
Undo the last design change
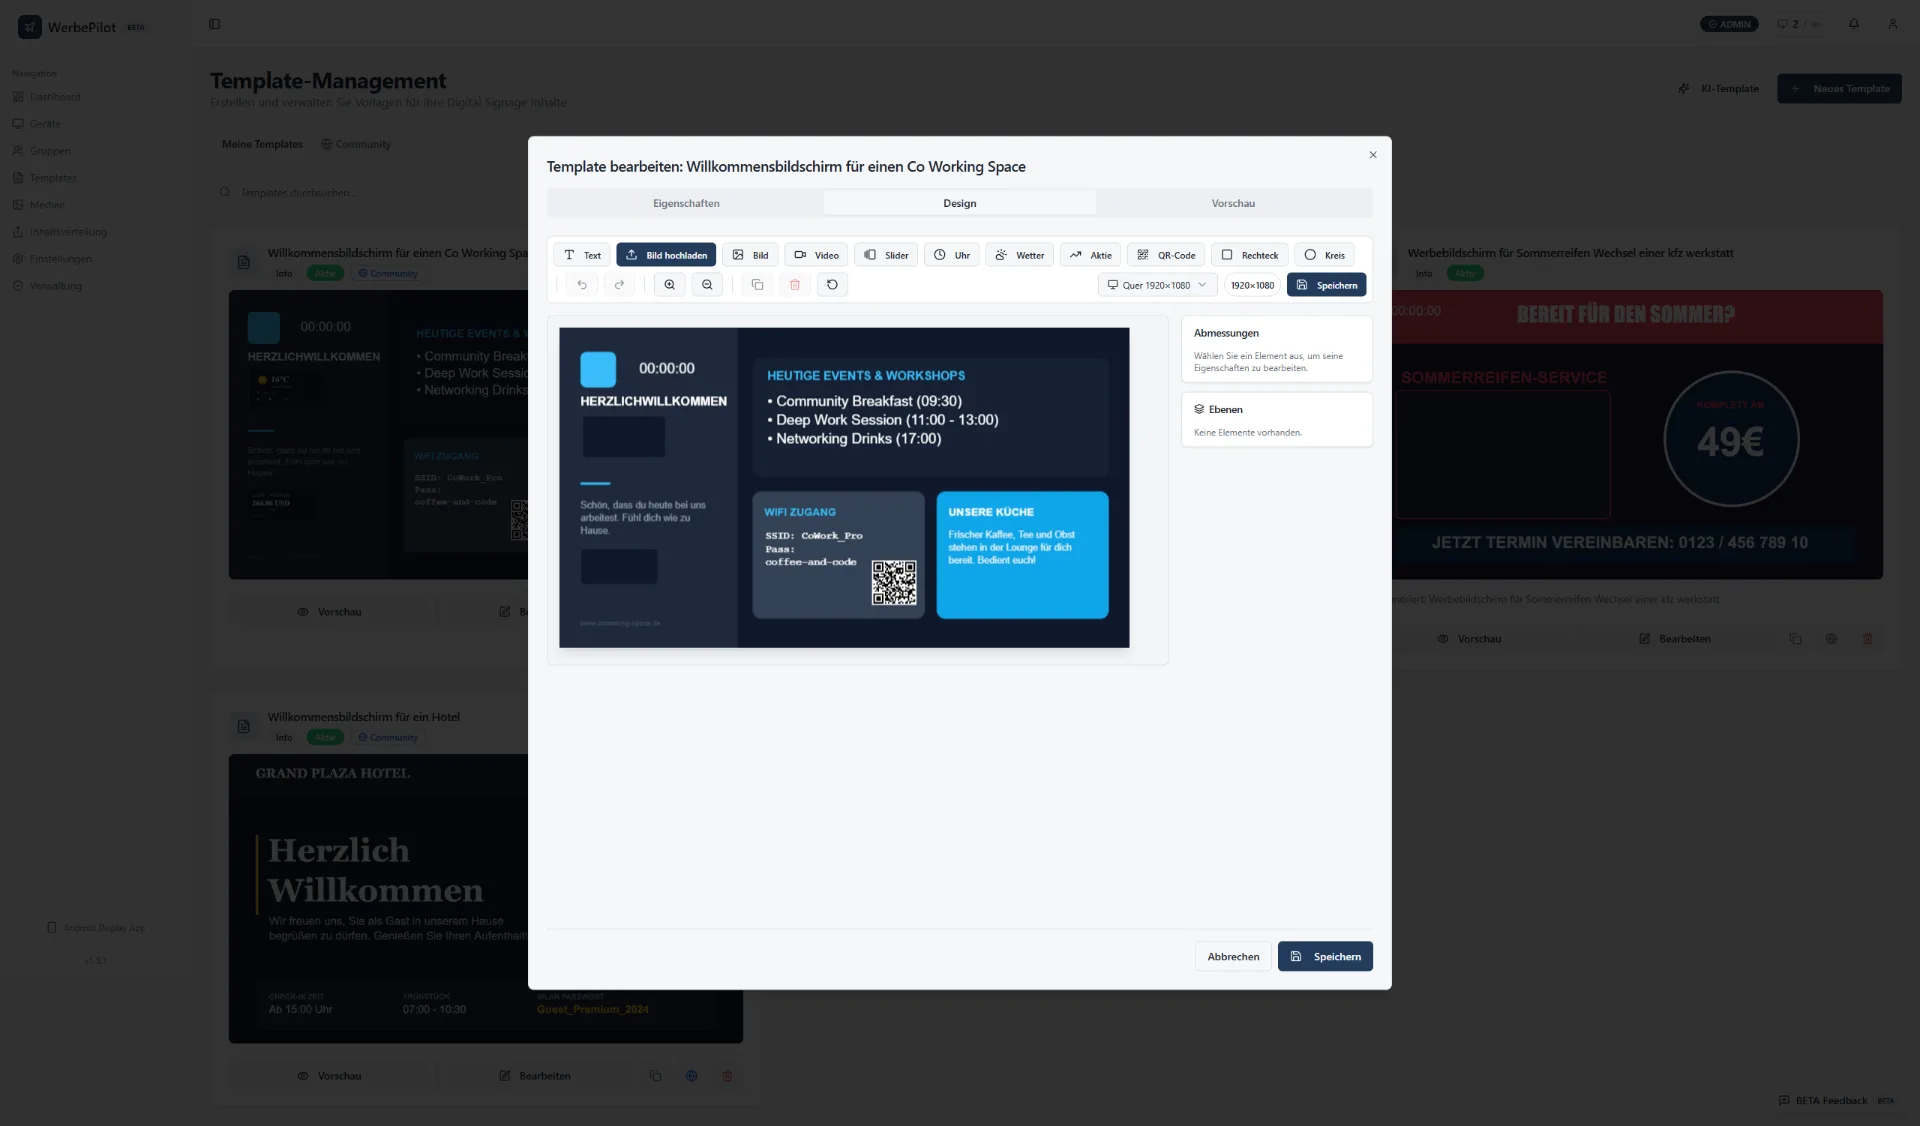[582, 285]
